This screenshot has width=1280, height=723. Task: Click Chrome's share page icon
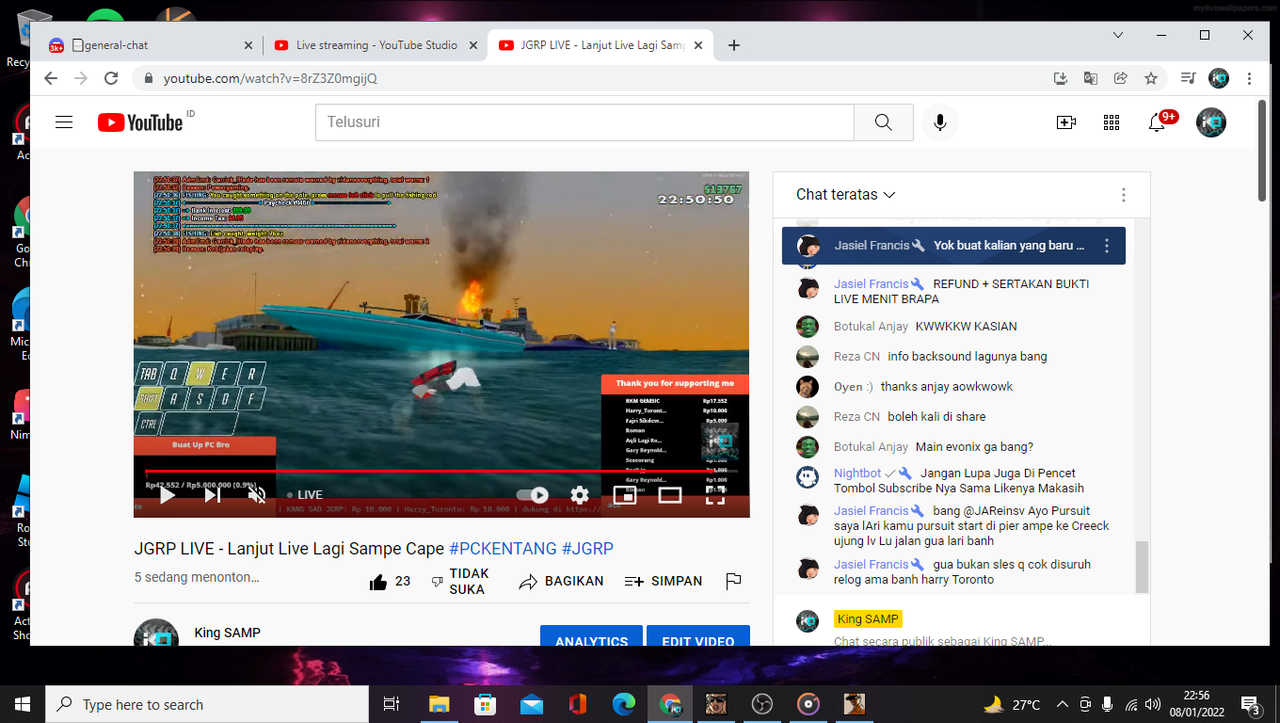[1121, 78]
